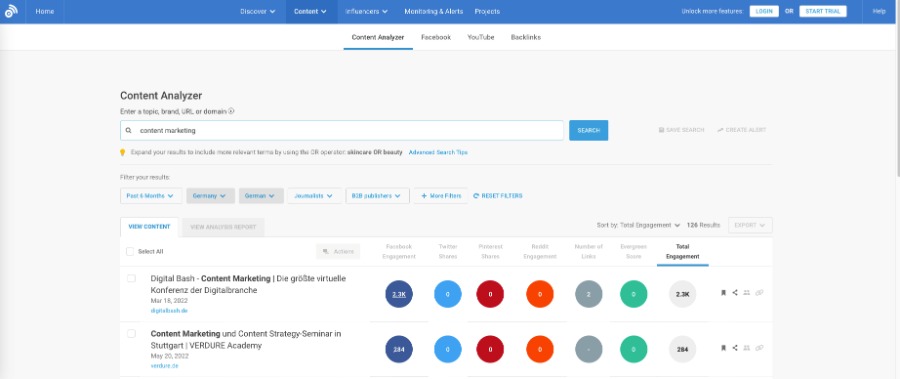
Task: Open the Germany country filter
Action: [211, 196]
